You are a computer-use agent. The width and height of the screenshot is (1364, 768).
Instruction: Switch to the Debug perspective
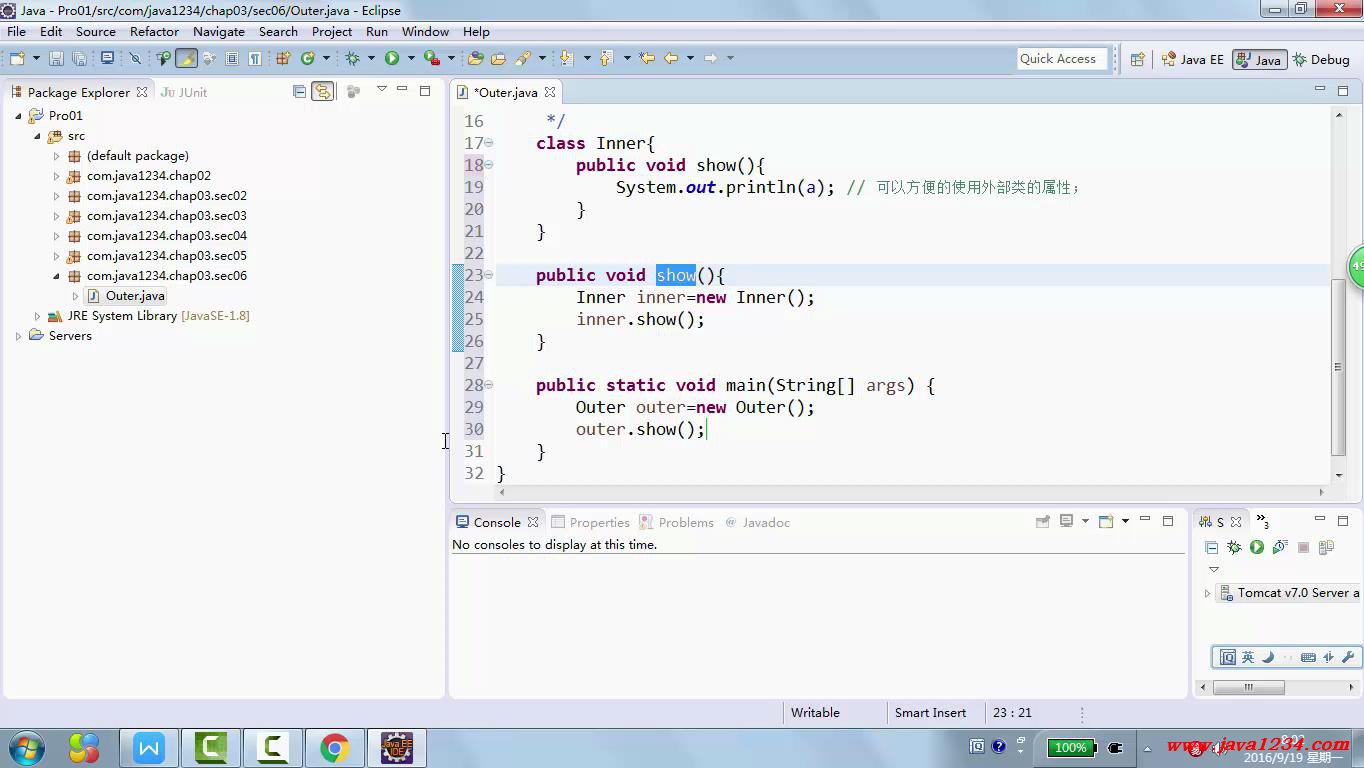coord(1321,59)
